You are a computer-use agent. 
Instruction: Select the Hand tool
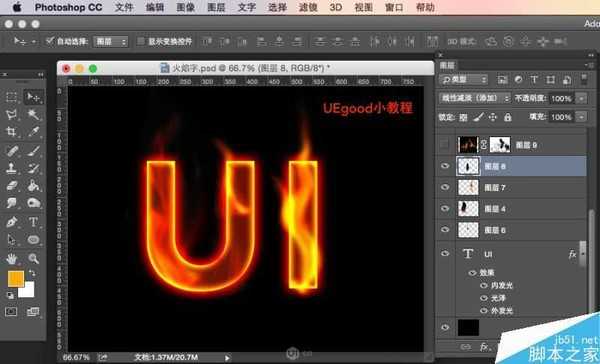[x=11, y=259]
